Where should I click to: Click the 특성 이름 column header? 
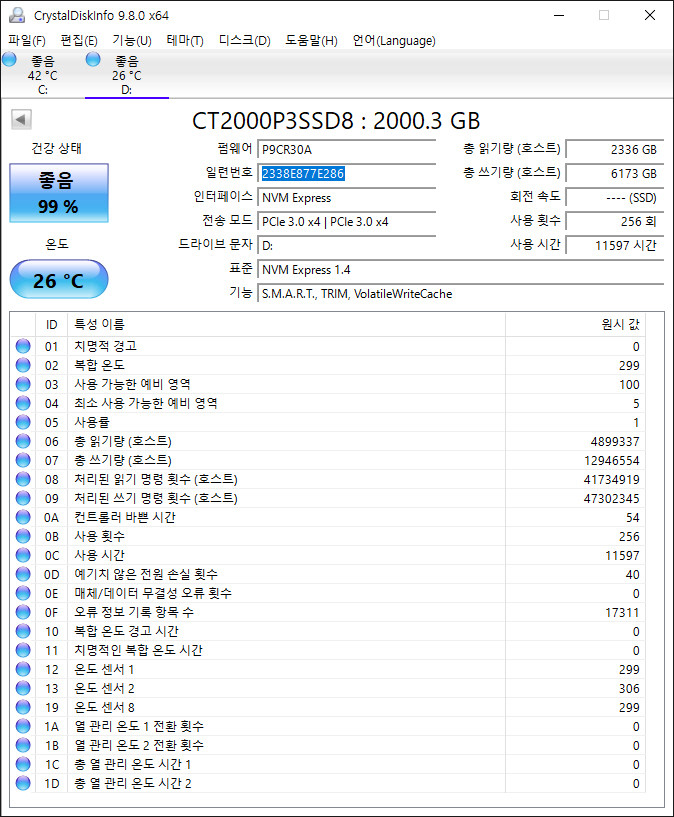(x=286, y=325)
